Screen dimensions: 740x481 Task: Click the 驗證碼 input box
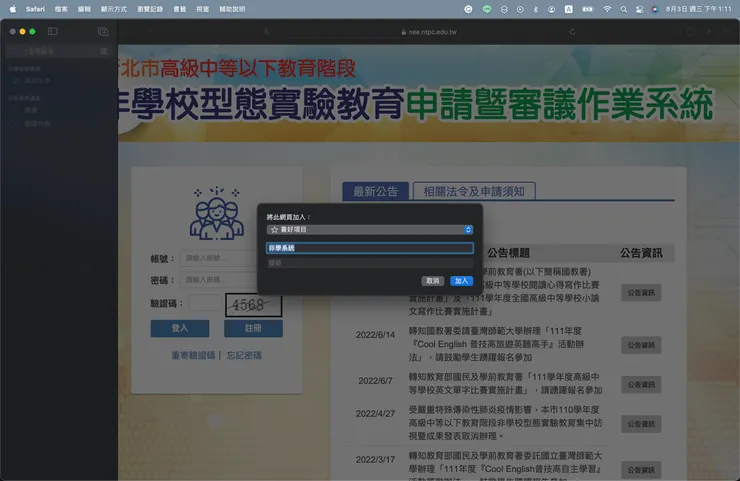205,303
